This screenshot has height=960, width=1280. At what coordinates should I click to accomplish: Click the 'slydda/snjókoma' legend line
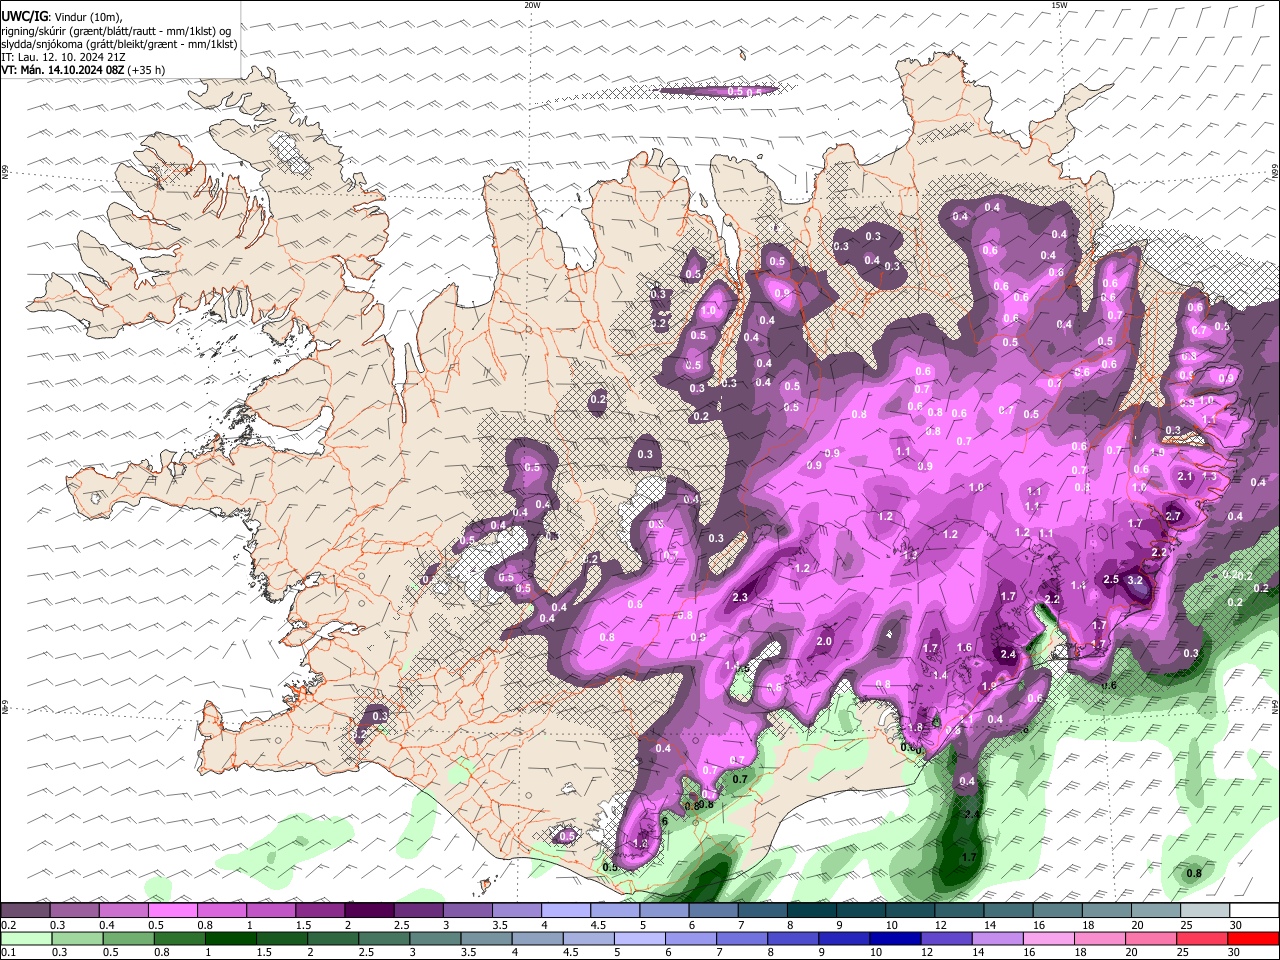tap(119, 44)
